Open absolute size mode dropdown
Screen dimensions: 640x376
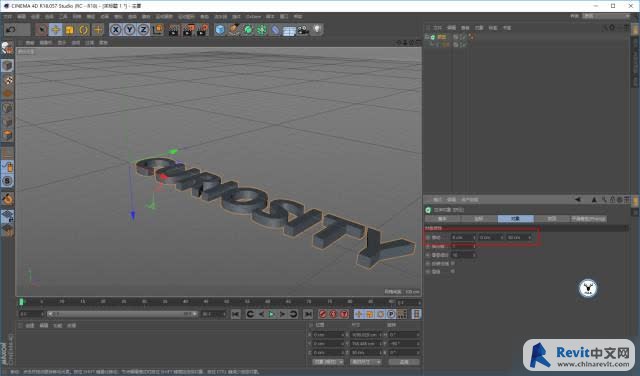tap(366, 362)
